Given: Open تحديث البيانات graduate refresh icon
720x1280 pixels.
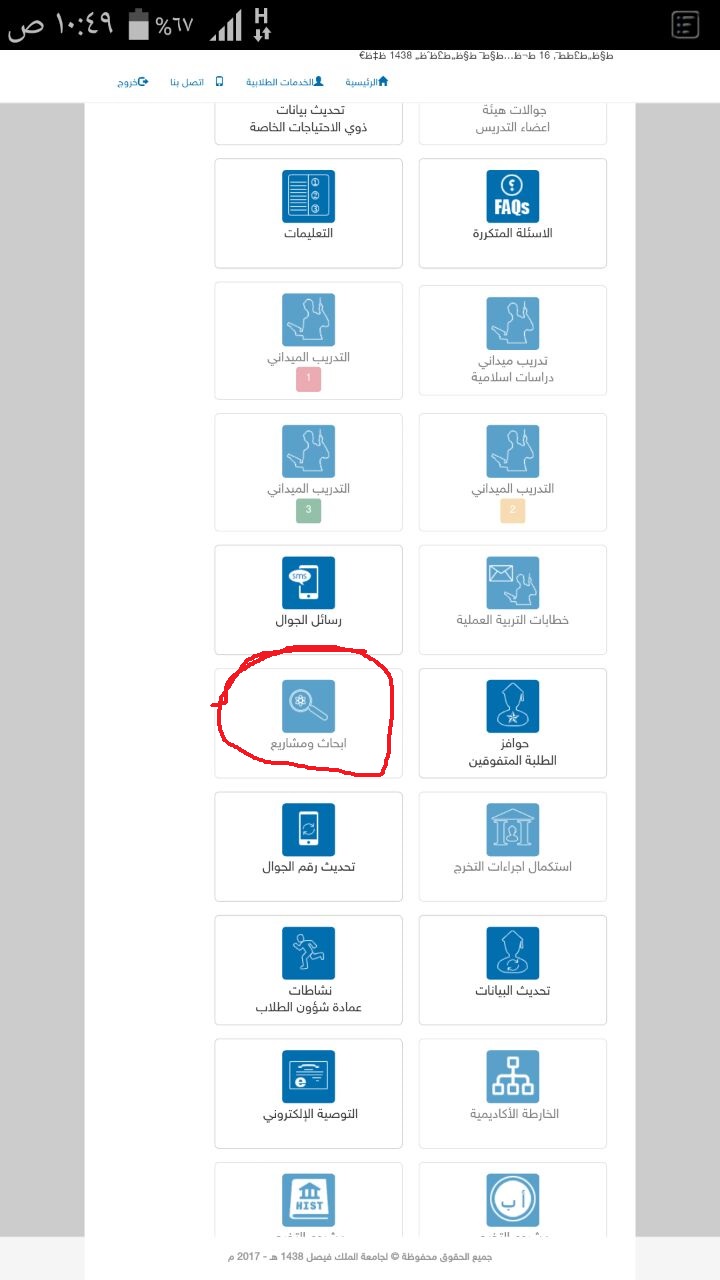Looking at the screenshot, I should pyautogui.click(x=512, y=953).
